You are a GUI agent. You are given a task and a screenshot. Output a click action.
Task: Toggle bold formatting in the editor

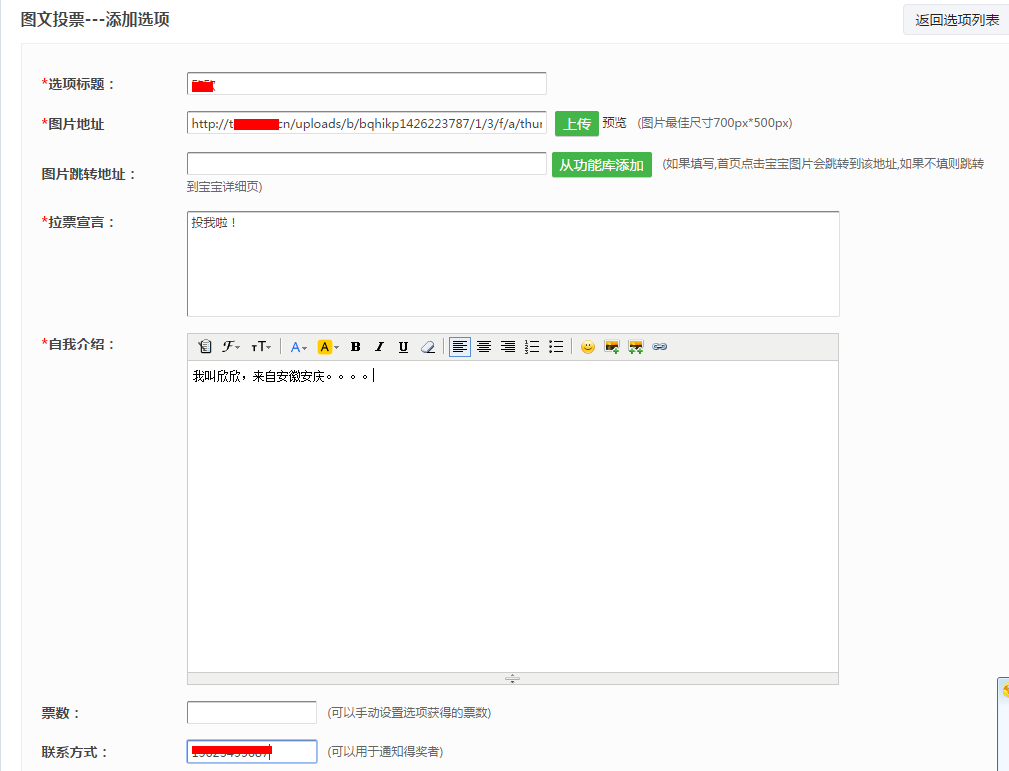[x=355, y=347]
